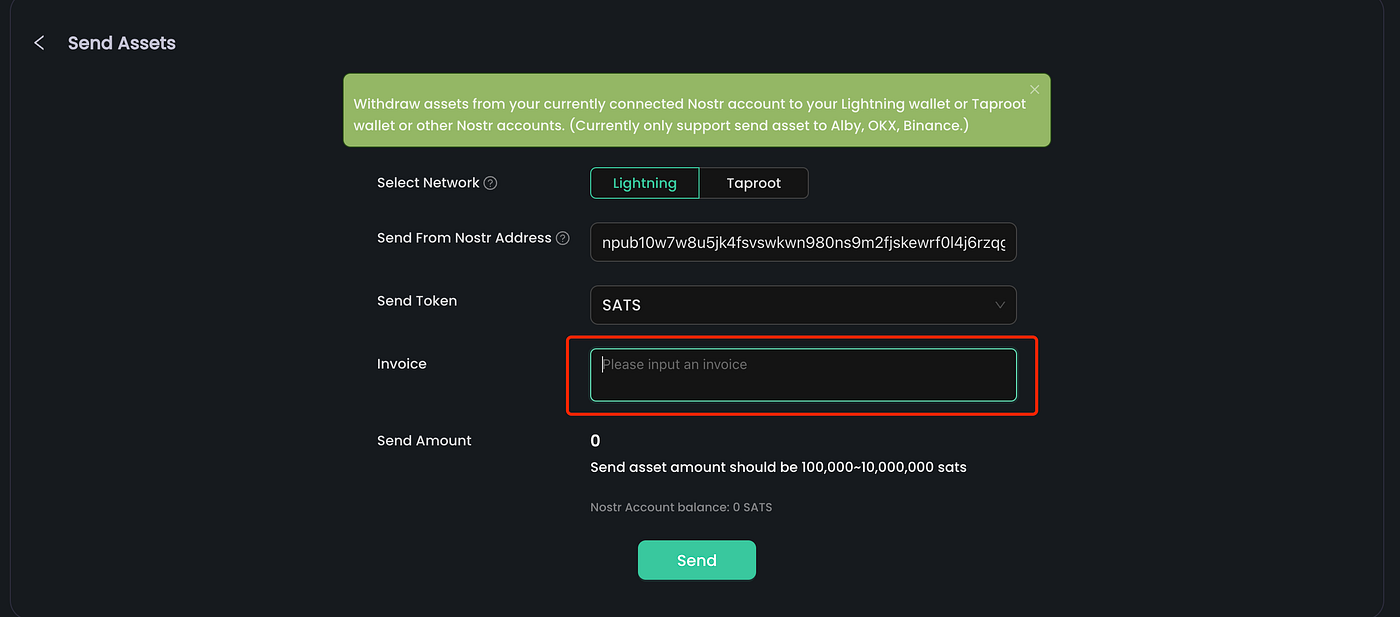Click the Nostr address field starting with npub10w7
Viewport: 1400px width, 617px height.
tap(803, 242)
